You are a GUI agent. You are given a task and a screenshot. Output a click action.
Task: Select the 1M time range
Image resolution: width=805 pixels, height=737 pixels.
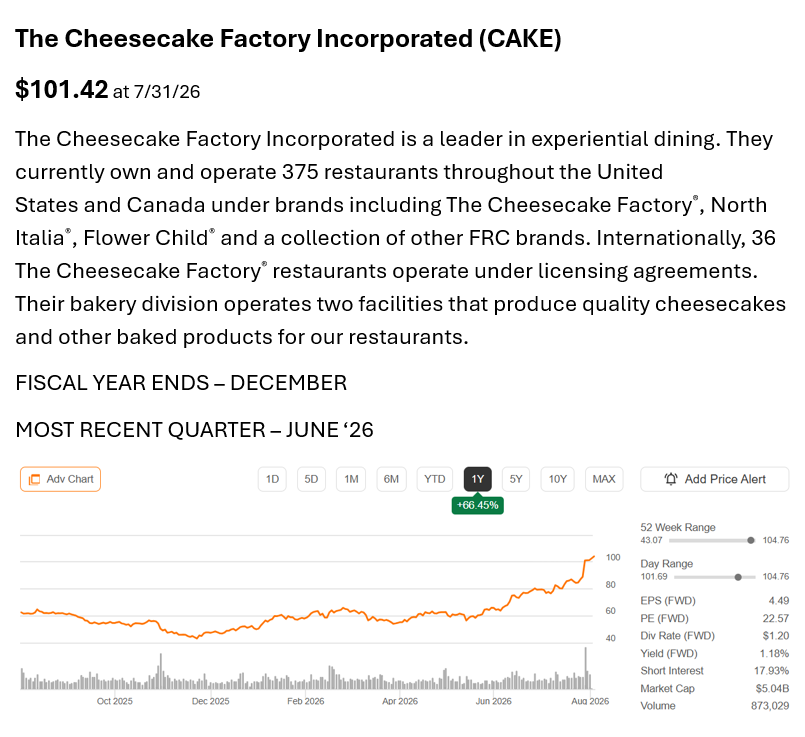coord(351,479)
